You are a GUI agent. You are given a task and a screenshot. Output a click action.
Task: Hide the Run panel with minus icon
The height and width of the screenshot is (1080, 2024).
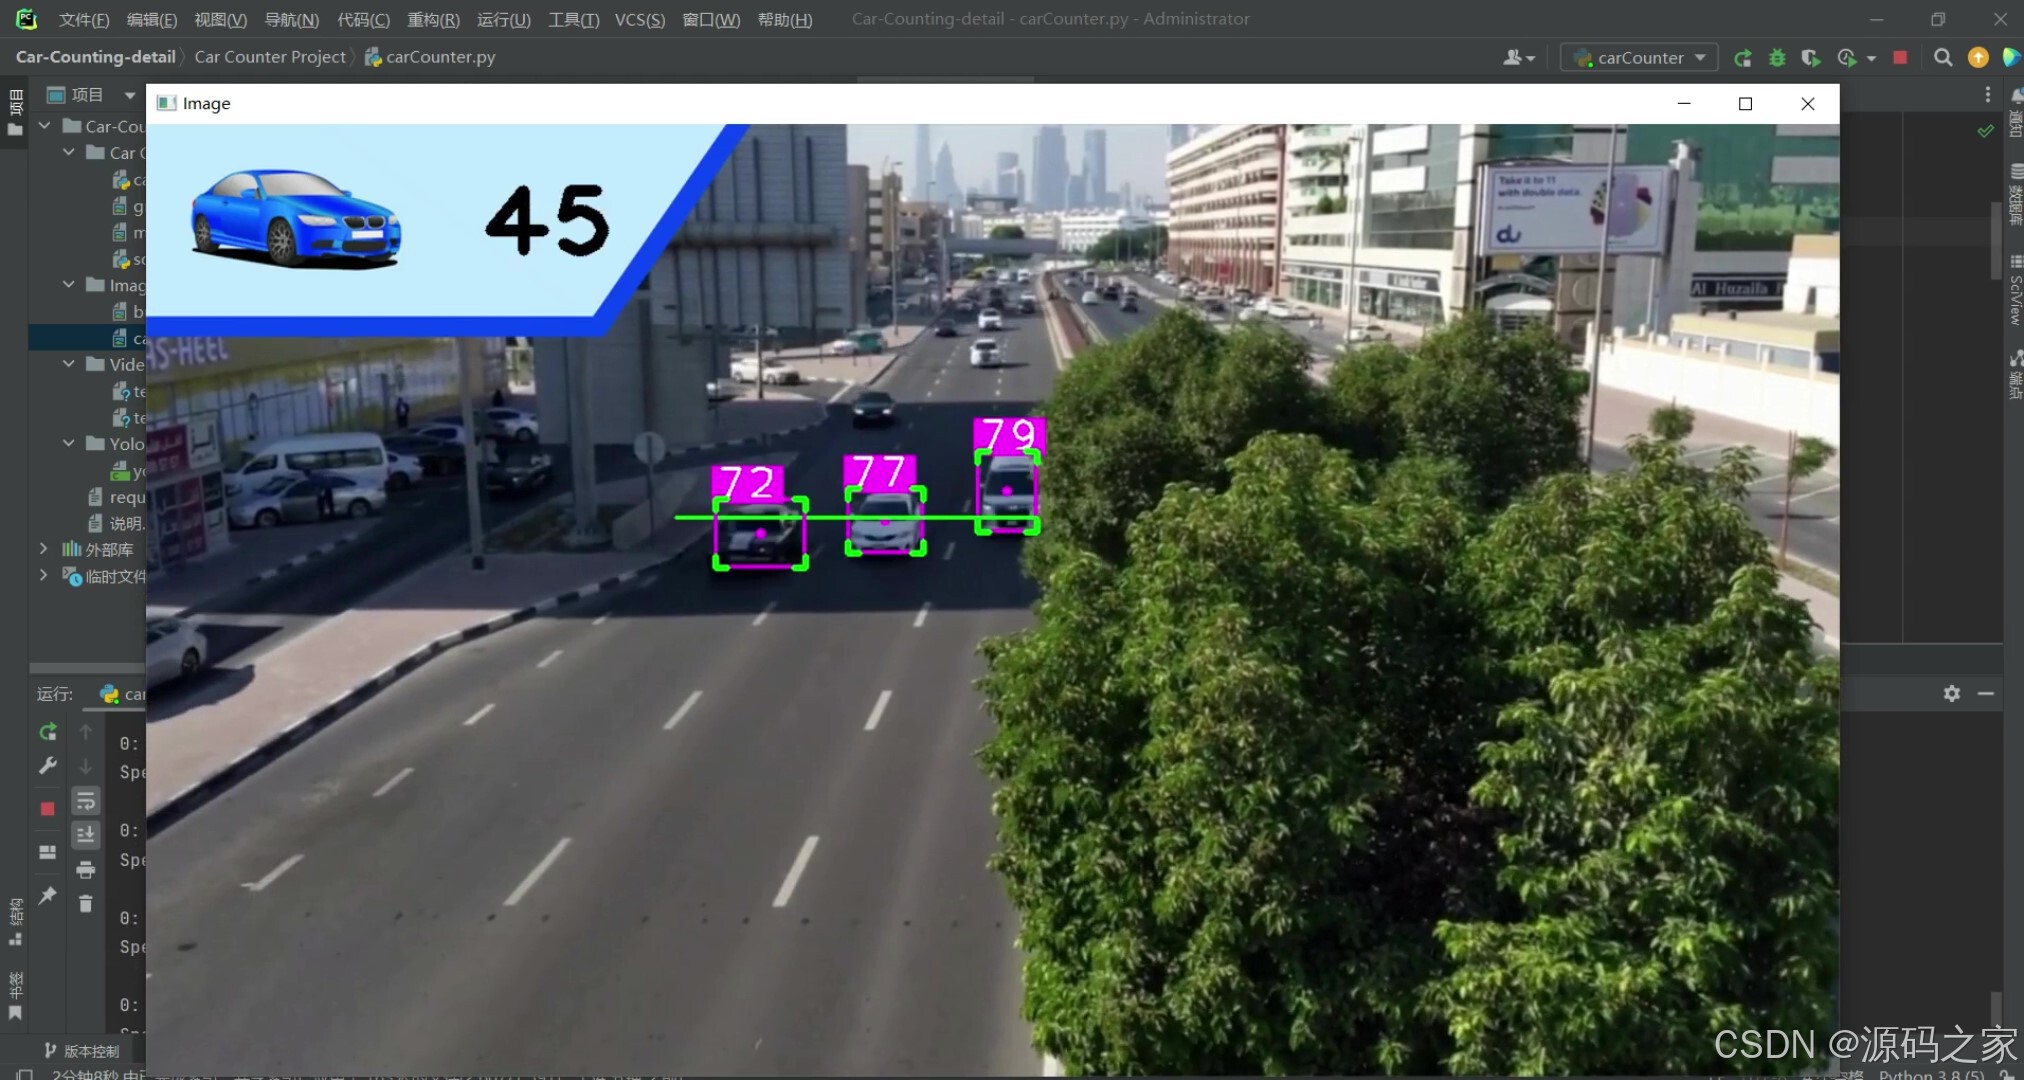(x=1986, y=693)
